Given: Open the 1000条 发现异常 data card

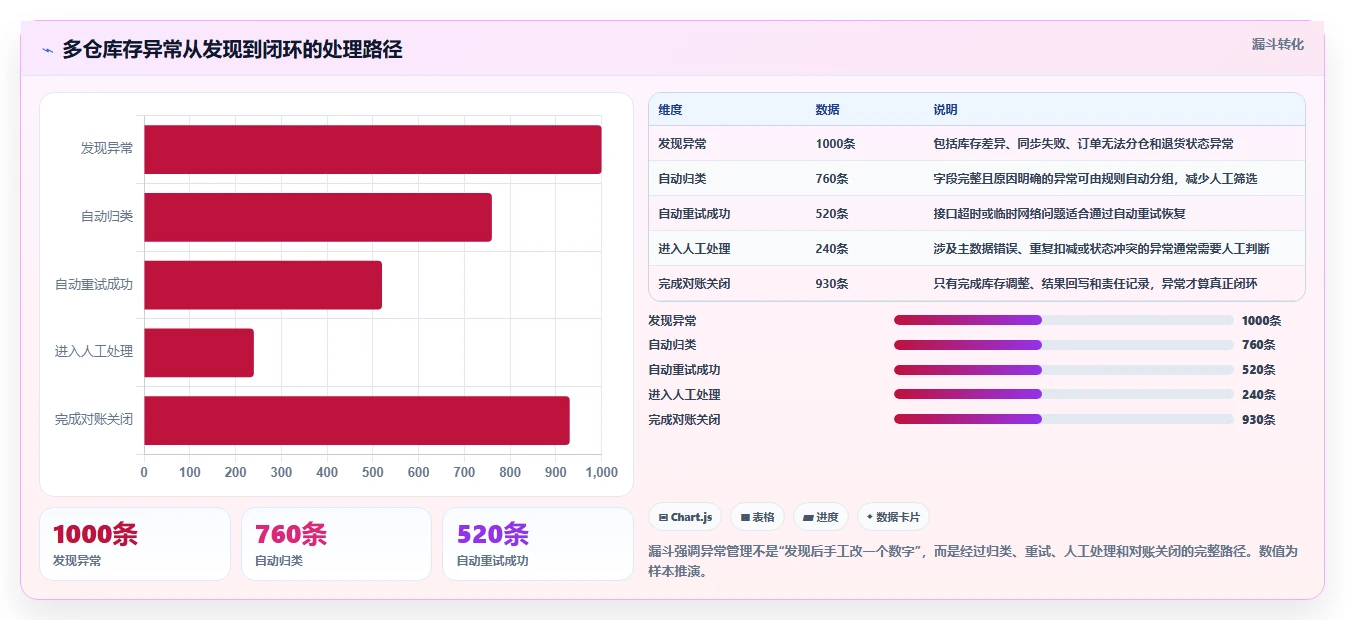Looking at the screenshot, I should (x=135, y=544).
